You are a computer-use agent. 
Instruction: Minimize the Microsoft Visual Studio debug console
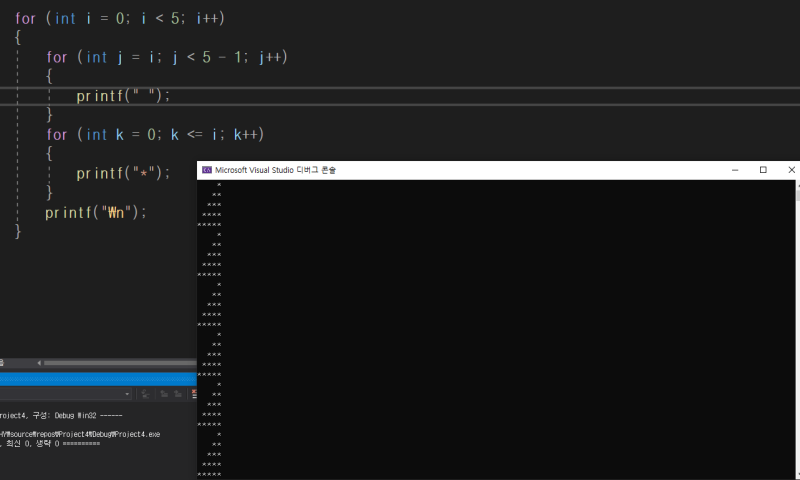pyautogui.click(x=735, y=170)
